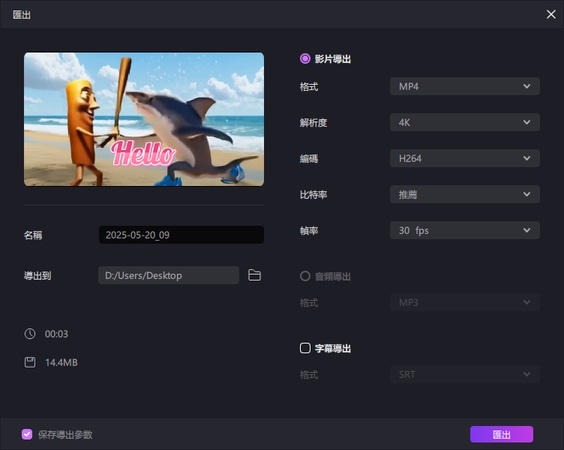This screenshot has width=564, height=450.
Task: Click the 幀率 label
Action: (x=309, y=231)
